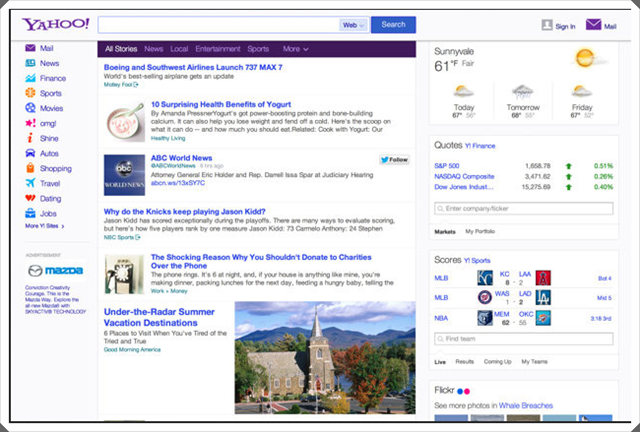Open the Finance chart icon in sidebar
This screenshot has height=432, width=640.
click(30, 78)
